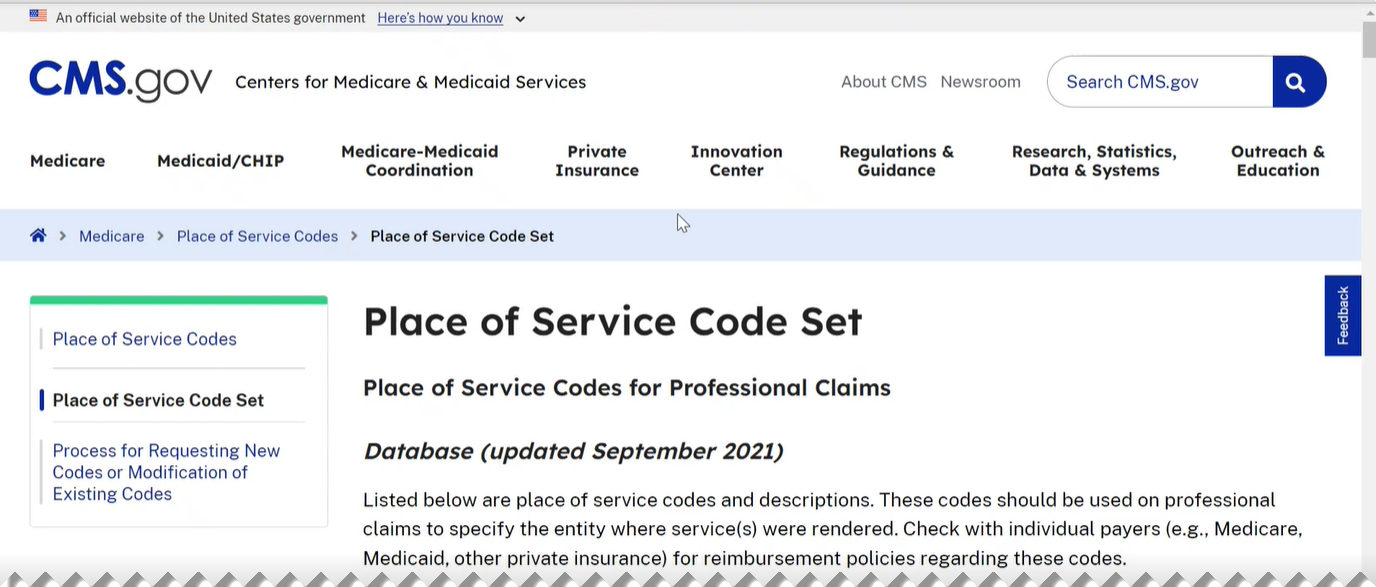Open the Regulations & Guidance menu
This screenshot has width=1376, height=587.
(x=896, y=160)
